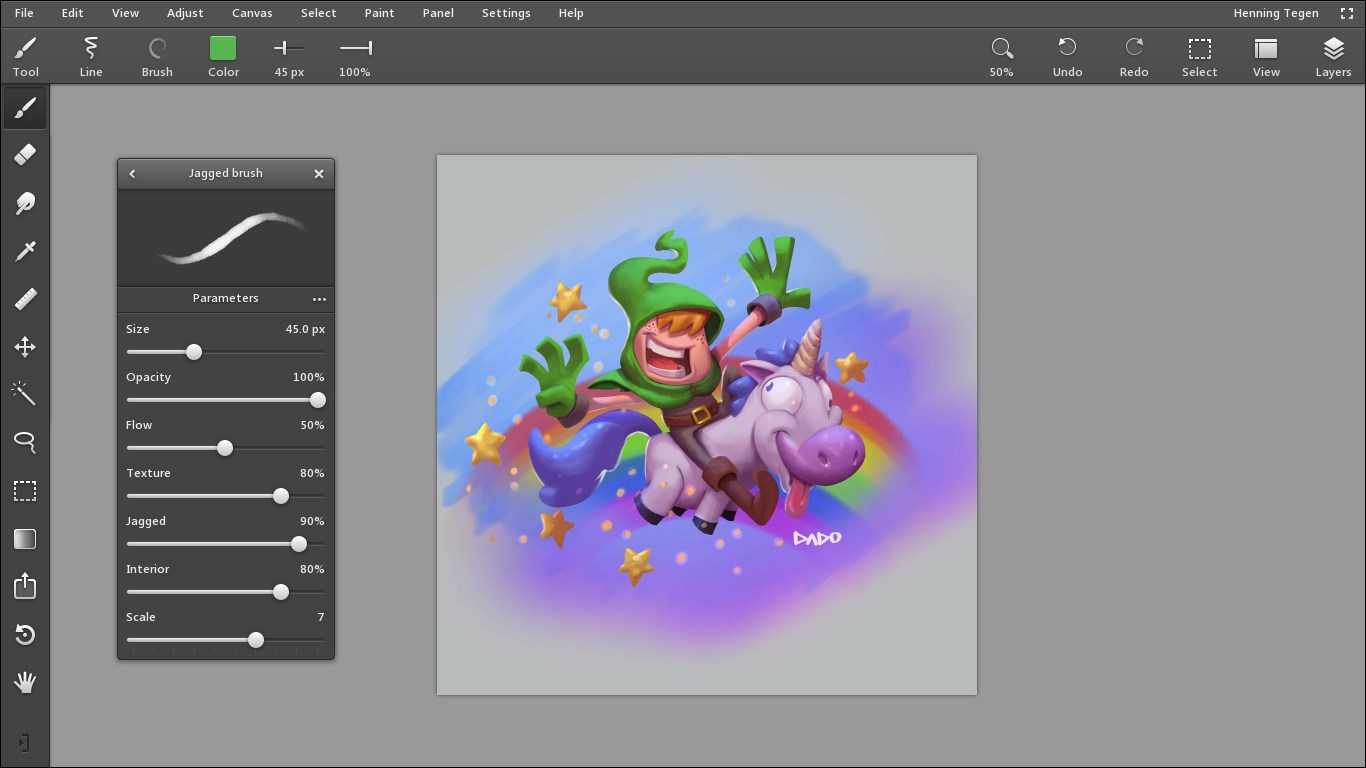1366x768 pixels.
Task: Select the Eraser tool
Action: [25, 155]
